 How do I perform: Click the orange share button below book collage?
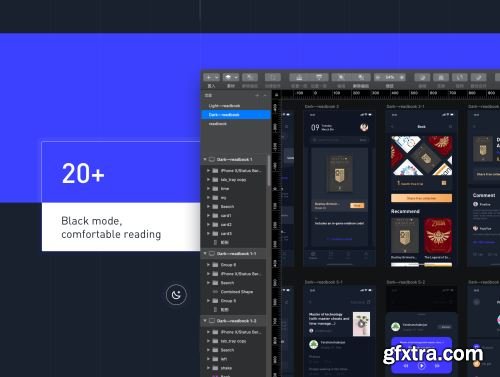421,198
